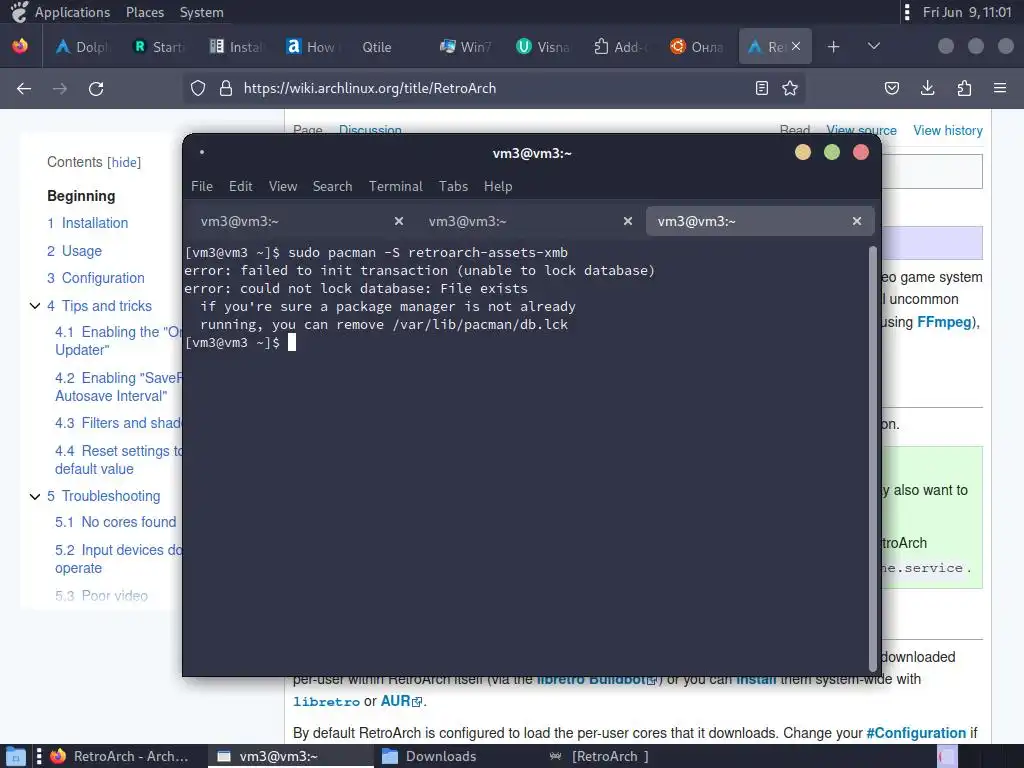This screenshot has width=1024, height=768.
Task: Open Tips and tricks contents link
Action: coord(99,306)
